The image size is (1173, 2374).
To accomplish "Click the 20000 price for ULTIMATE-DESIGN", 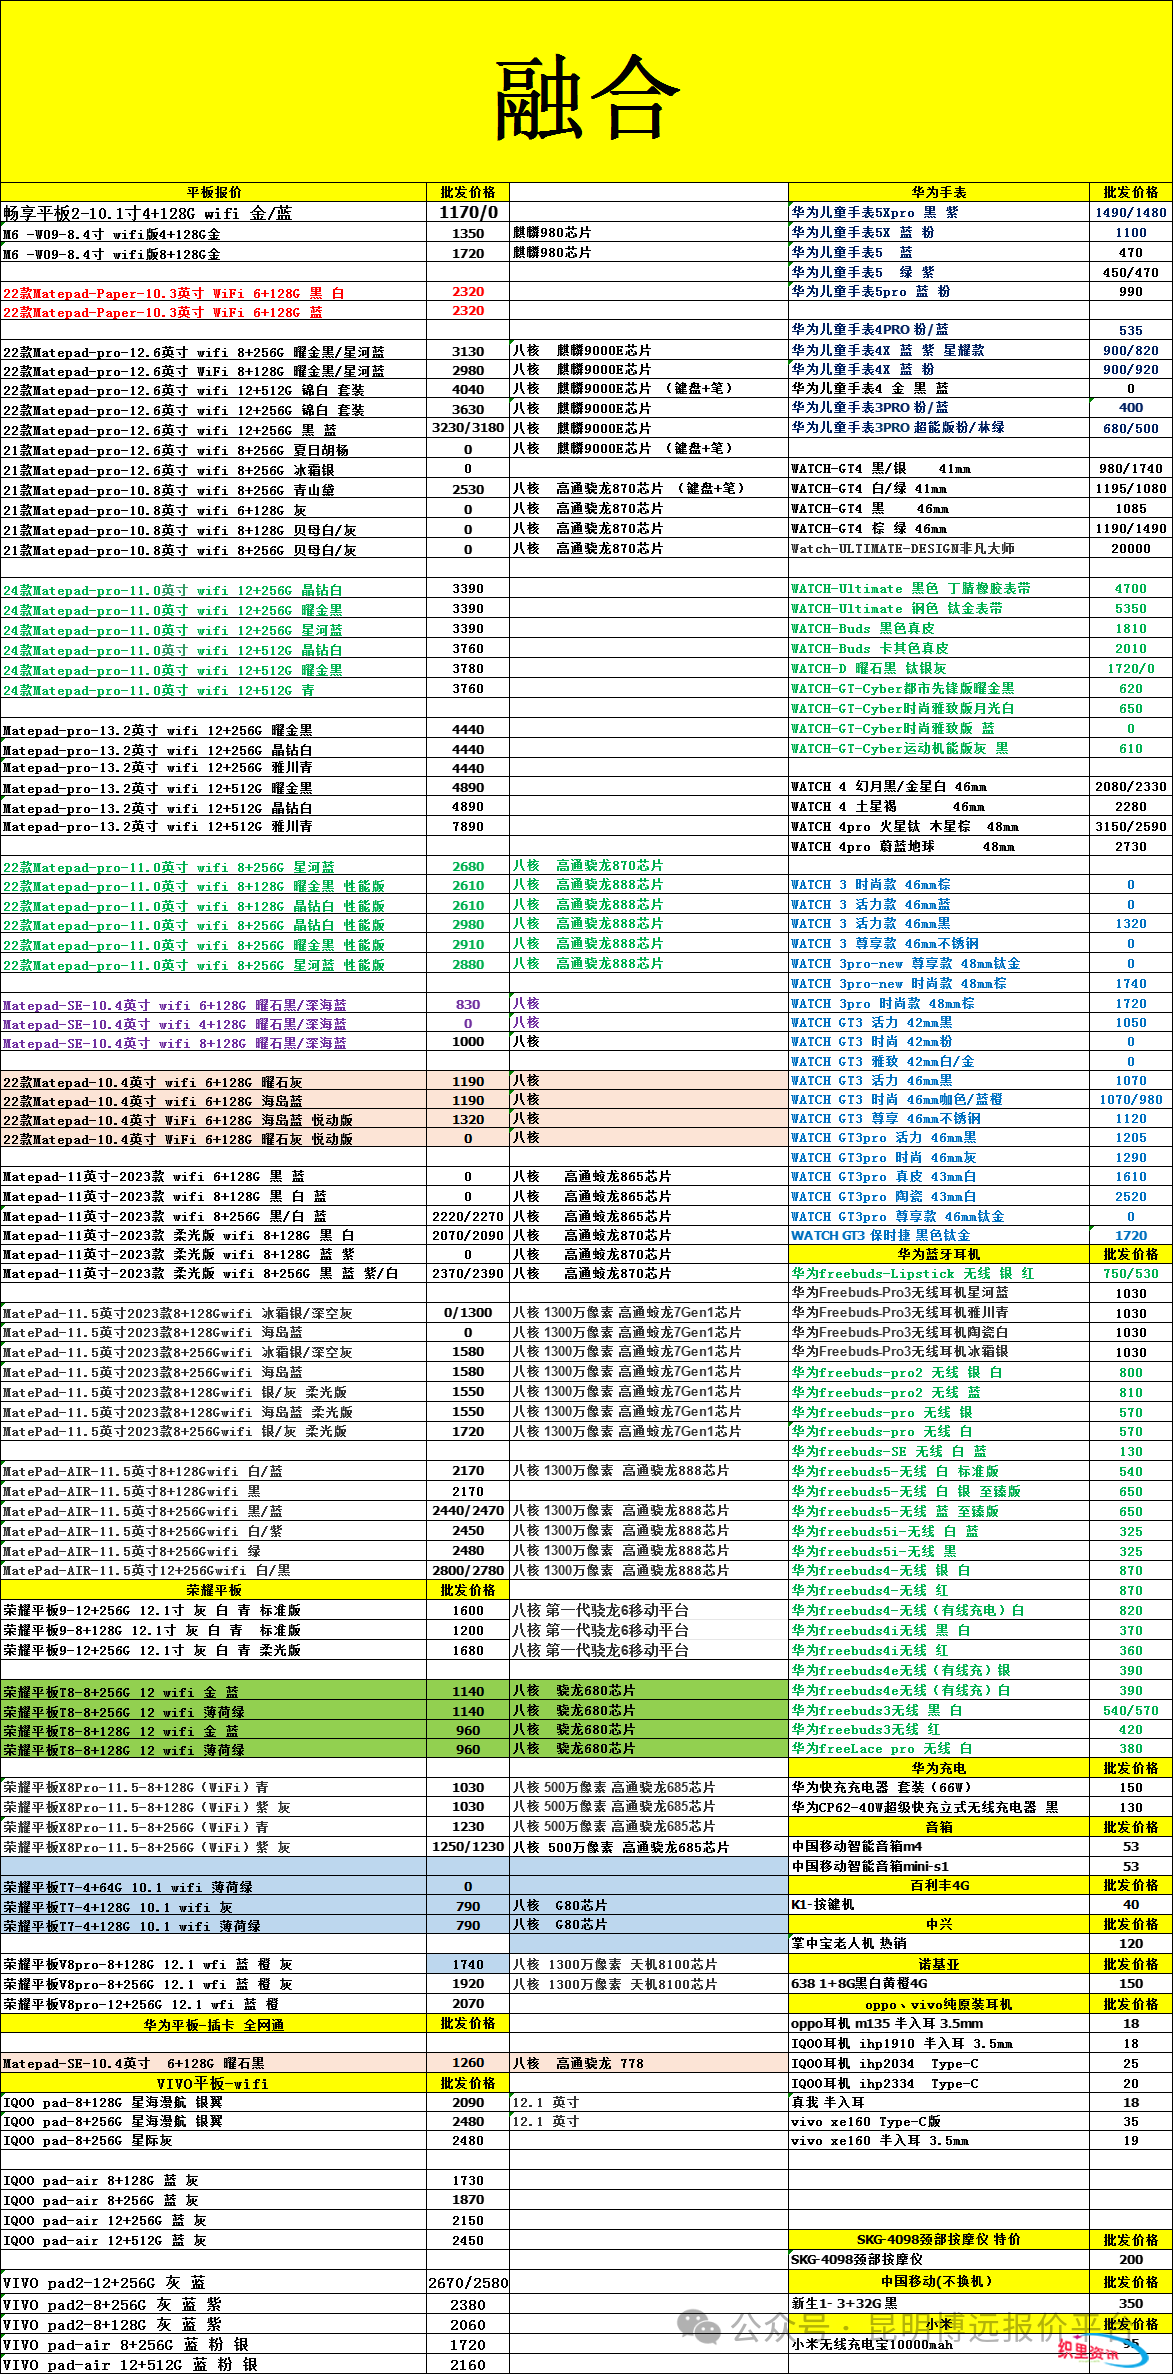I will 1131,548.
